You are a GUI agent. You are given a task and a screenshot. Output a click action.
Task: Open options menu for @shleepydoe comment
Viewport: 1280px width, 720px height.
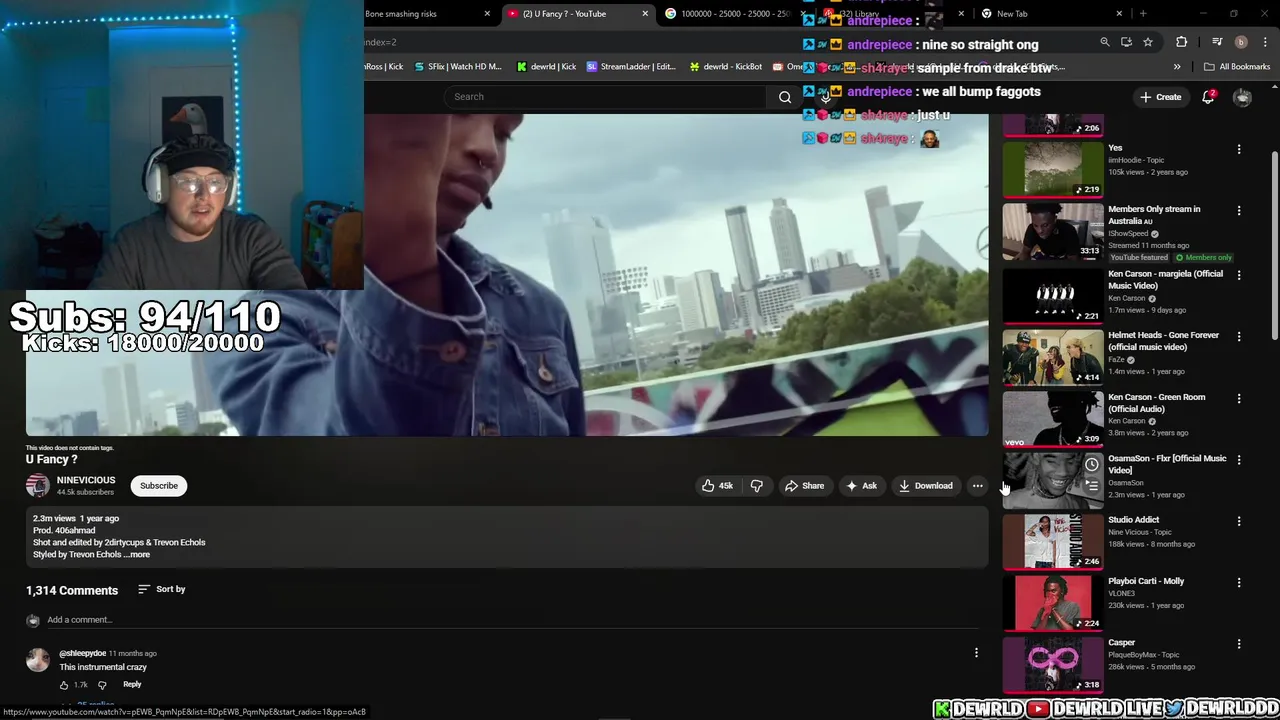click(976, 653)
